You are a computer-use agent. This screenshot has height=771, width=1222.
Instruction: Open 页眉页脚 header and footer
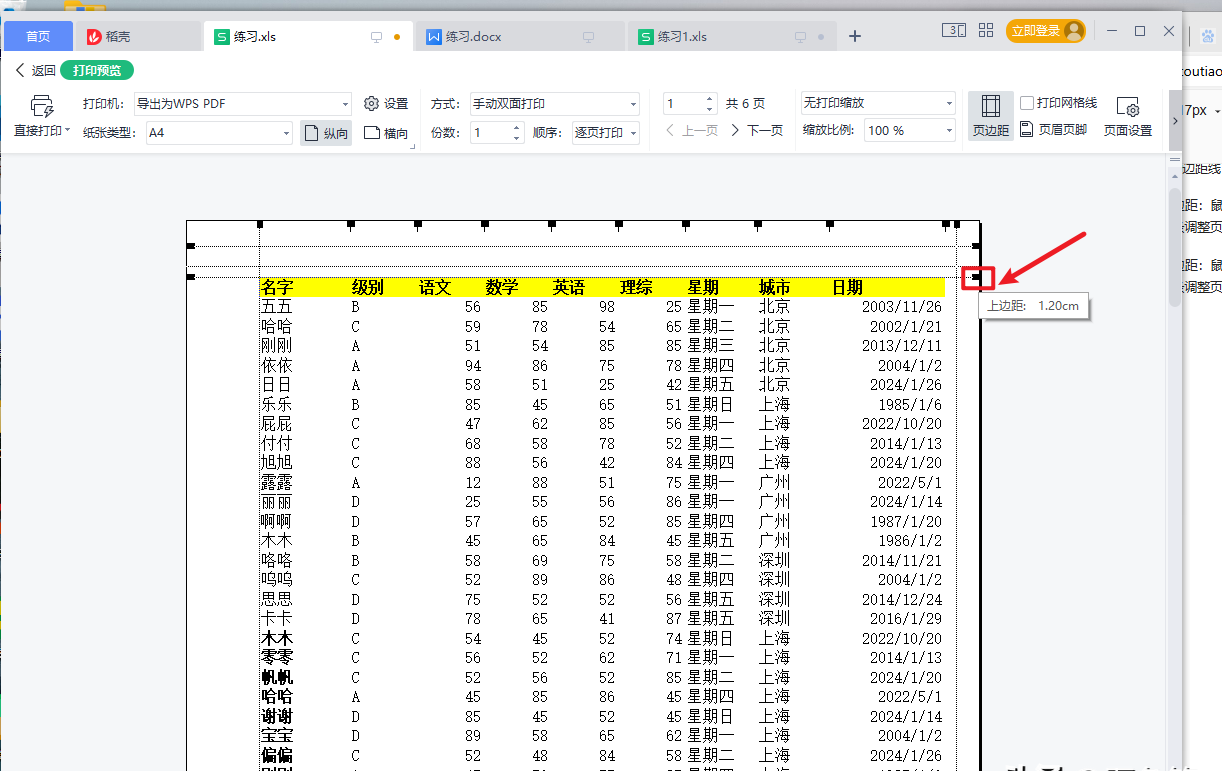coord(1054,130)
